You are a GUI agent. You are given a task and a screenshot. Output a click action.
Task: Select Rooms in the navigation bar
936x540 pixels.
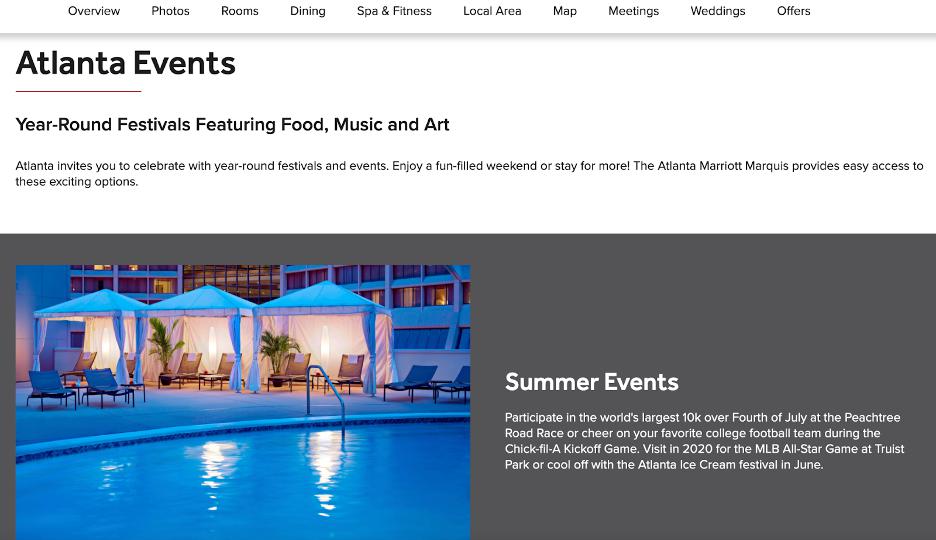click(240, 11)
